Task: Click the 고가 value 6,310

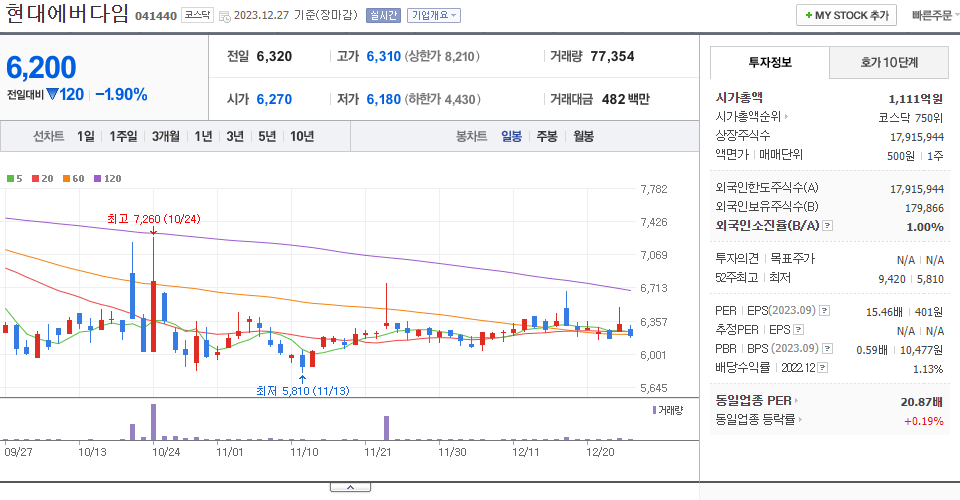Action: point(383,56)
